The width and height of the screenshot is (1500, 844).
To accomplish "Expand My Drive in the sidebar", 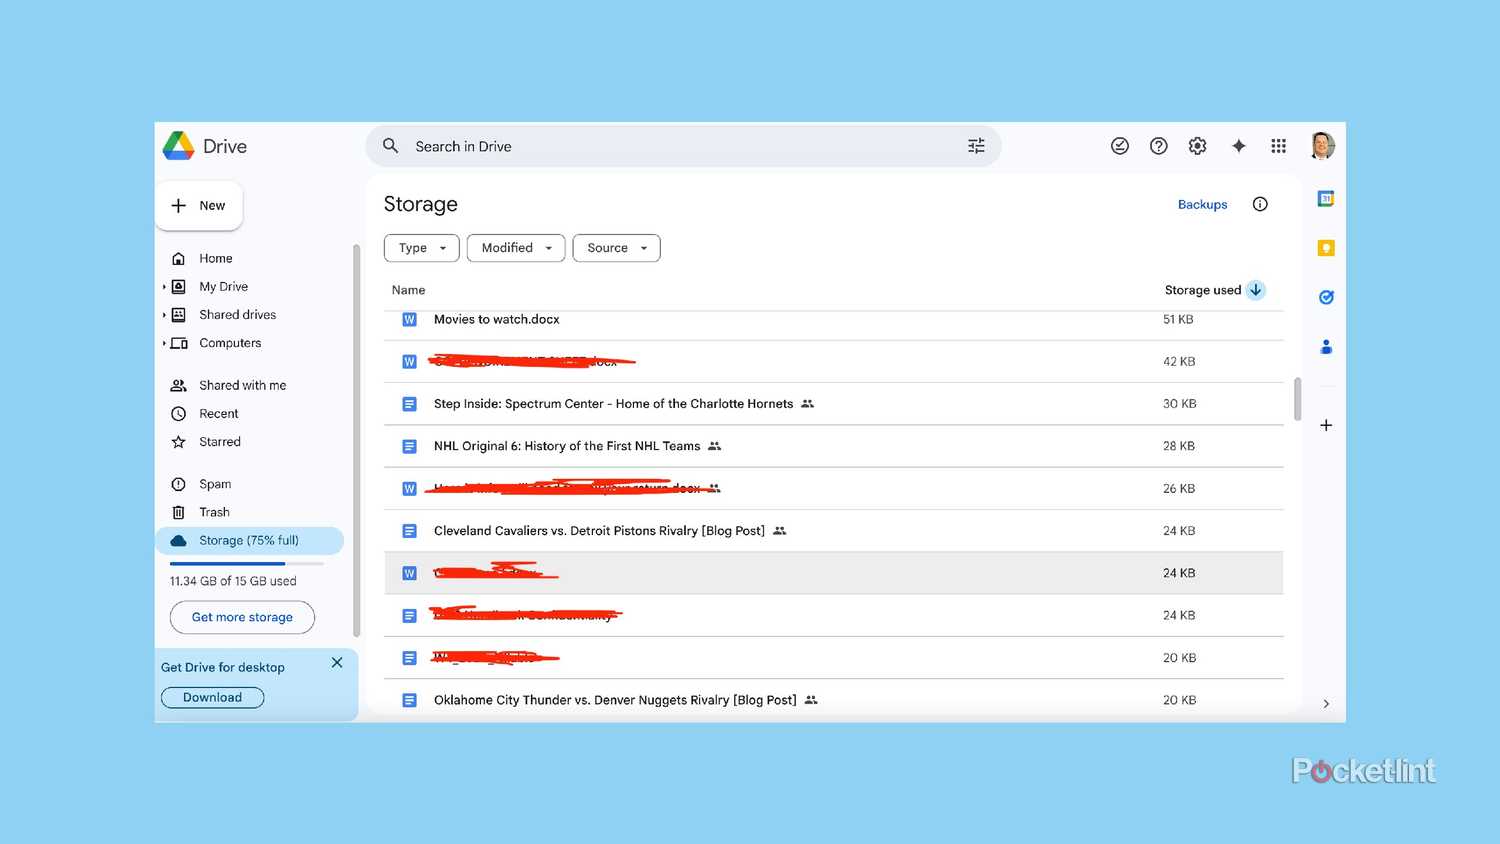I will (x=166, y=286).
